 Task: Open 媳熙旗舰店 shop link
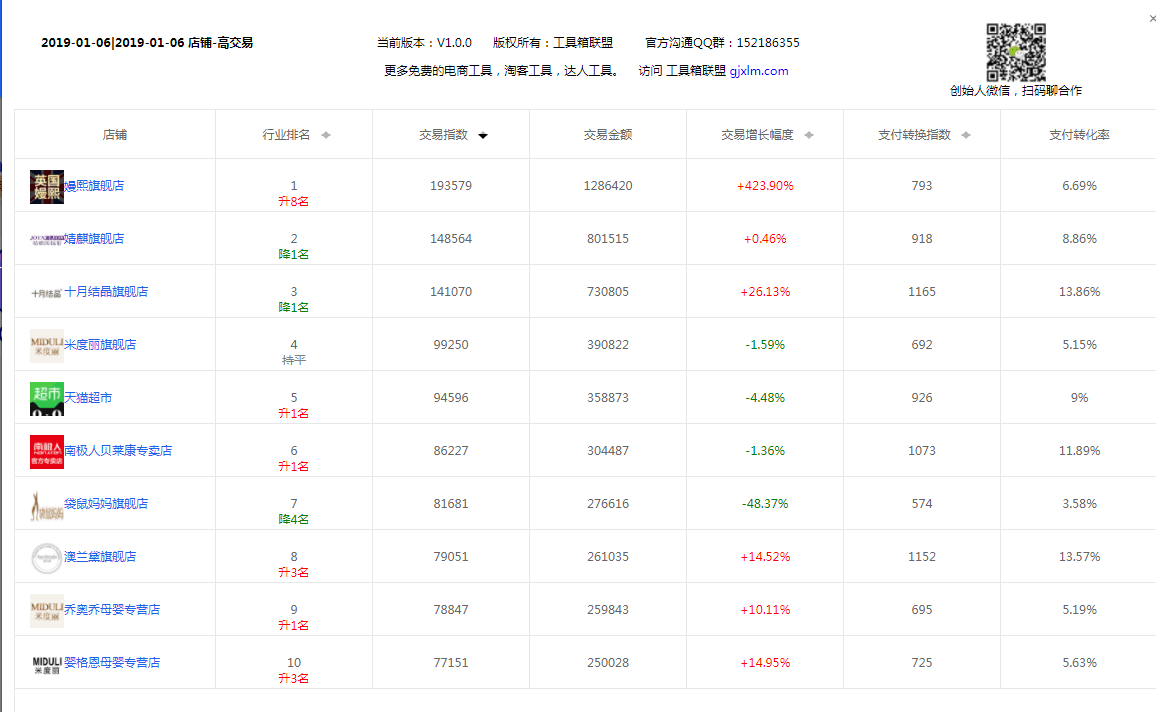tap(94, 186)
